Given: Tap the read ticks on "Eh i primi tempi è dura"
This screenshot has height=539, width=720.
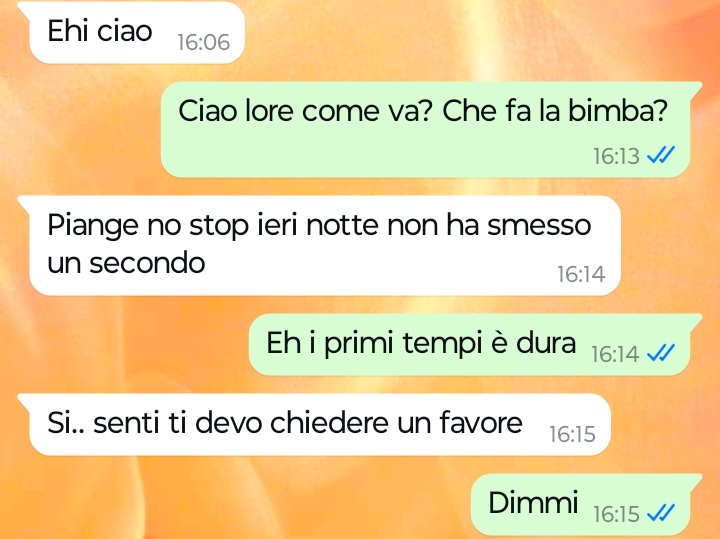Looking at the screenshot, I should coord(661,353).
